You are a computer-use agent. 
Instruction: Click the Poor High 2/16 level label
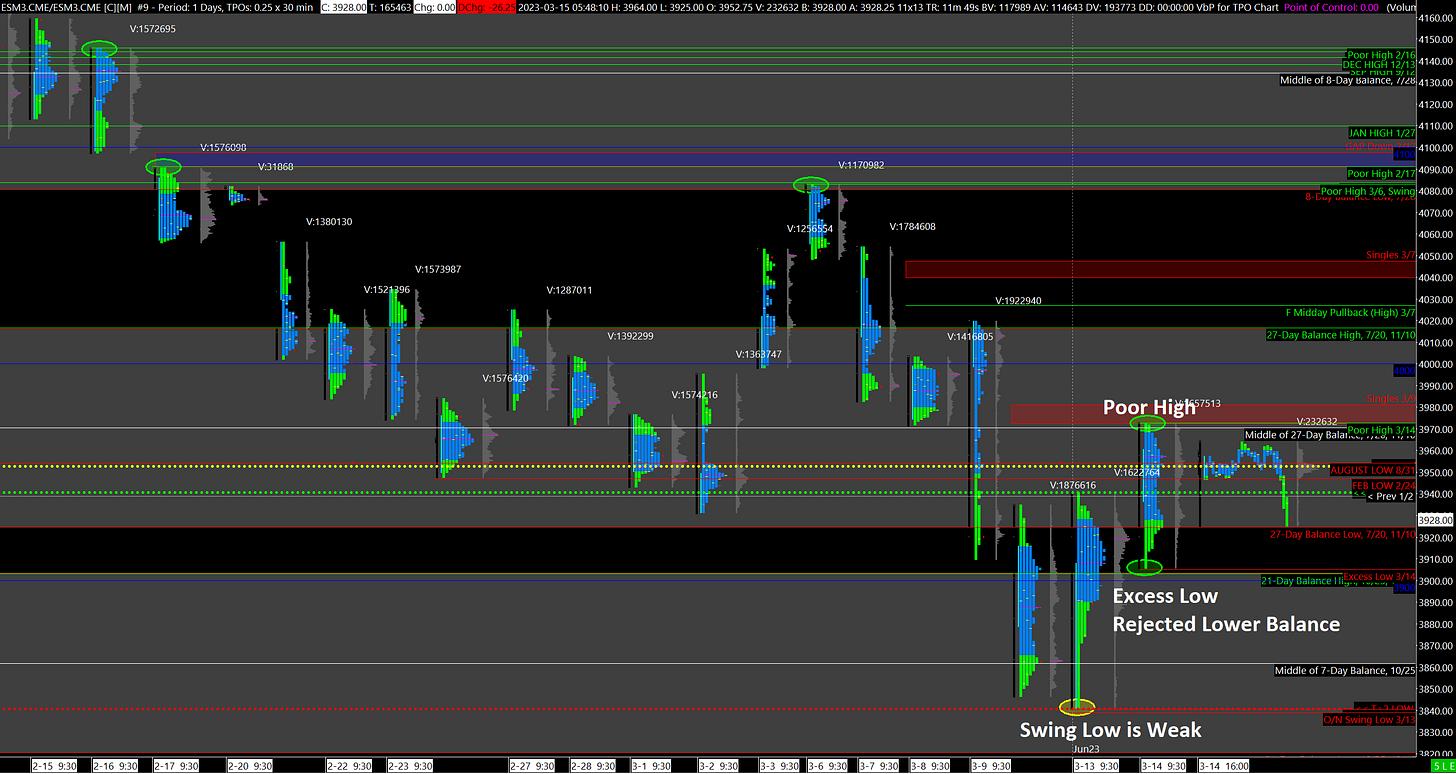coord(1381,55)
